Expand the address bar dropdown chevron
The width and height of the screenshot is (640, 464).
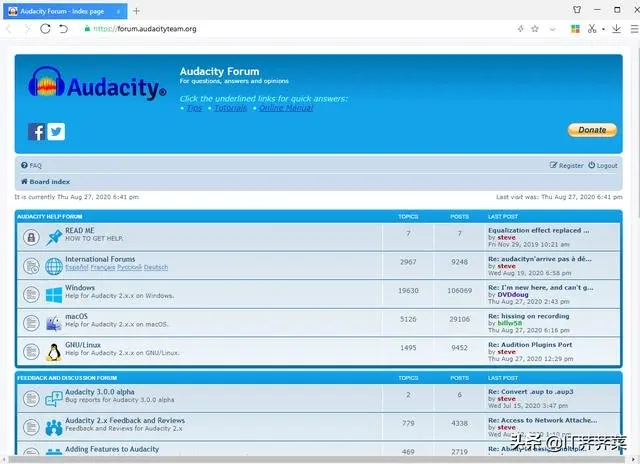553,29
